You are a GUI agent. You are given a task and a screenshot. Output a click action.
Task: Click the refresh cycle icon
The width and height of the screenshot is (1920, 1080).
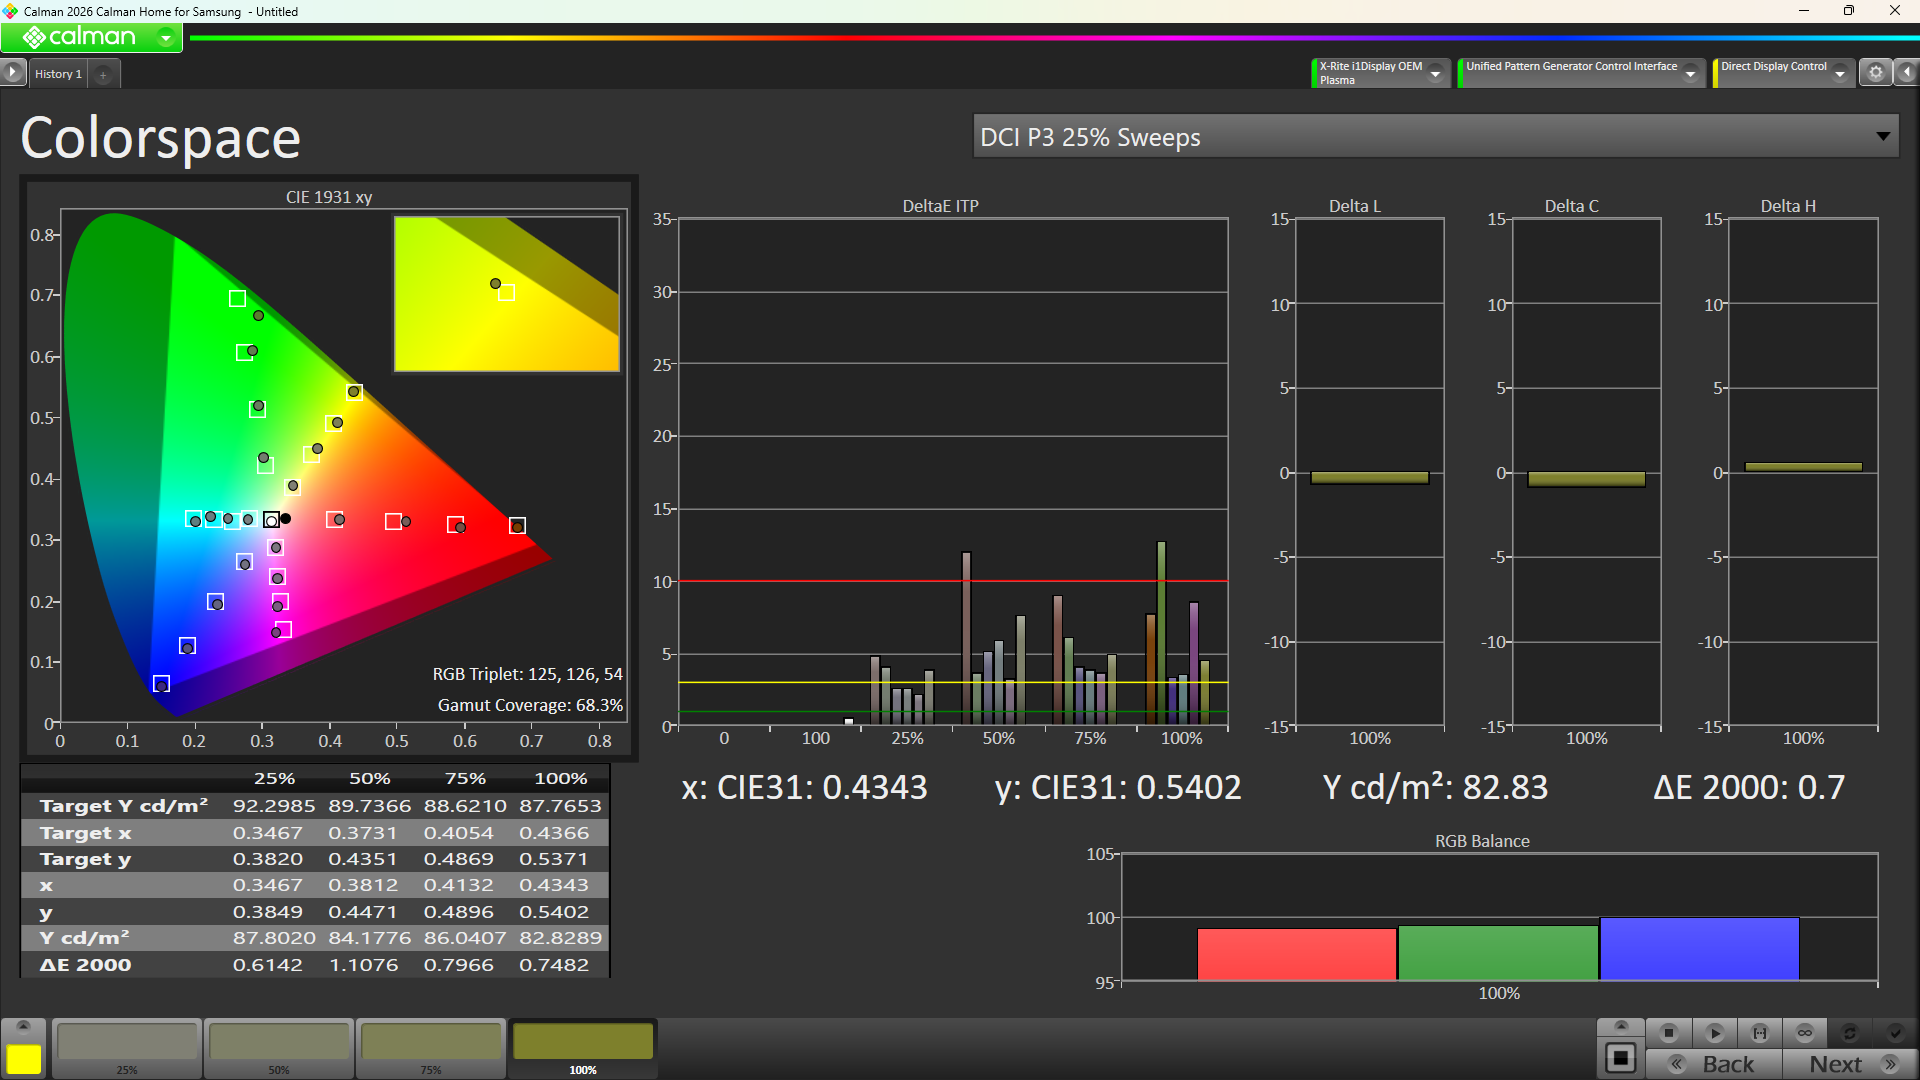(x=1850, y=1033)
